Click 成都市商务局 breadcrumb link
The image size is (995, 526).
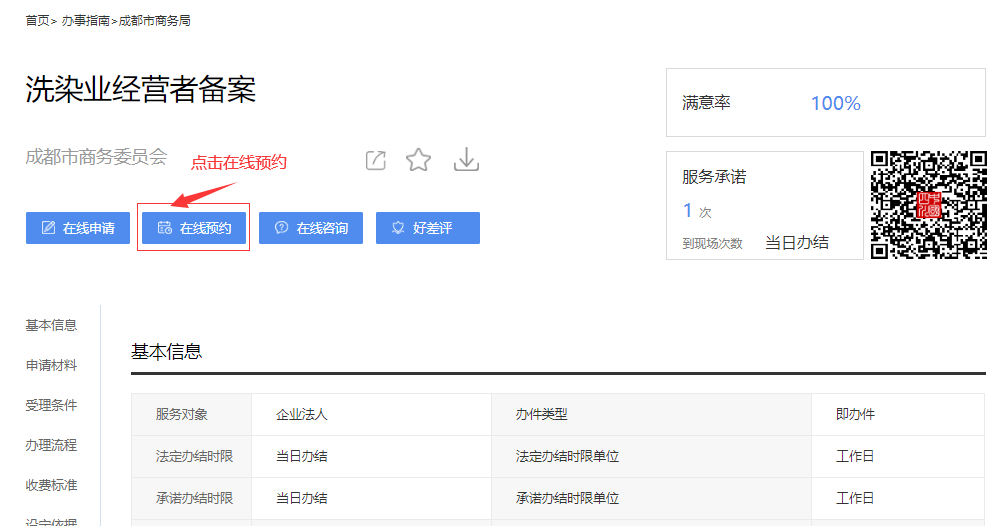coord(154,20)
